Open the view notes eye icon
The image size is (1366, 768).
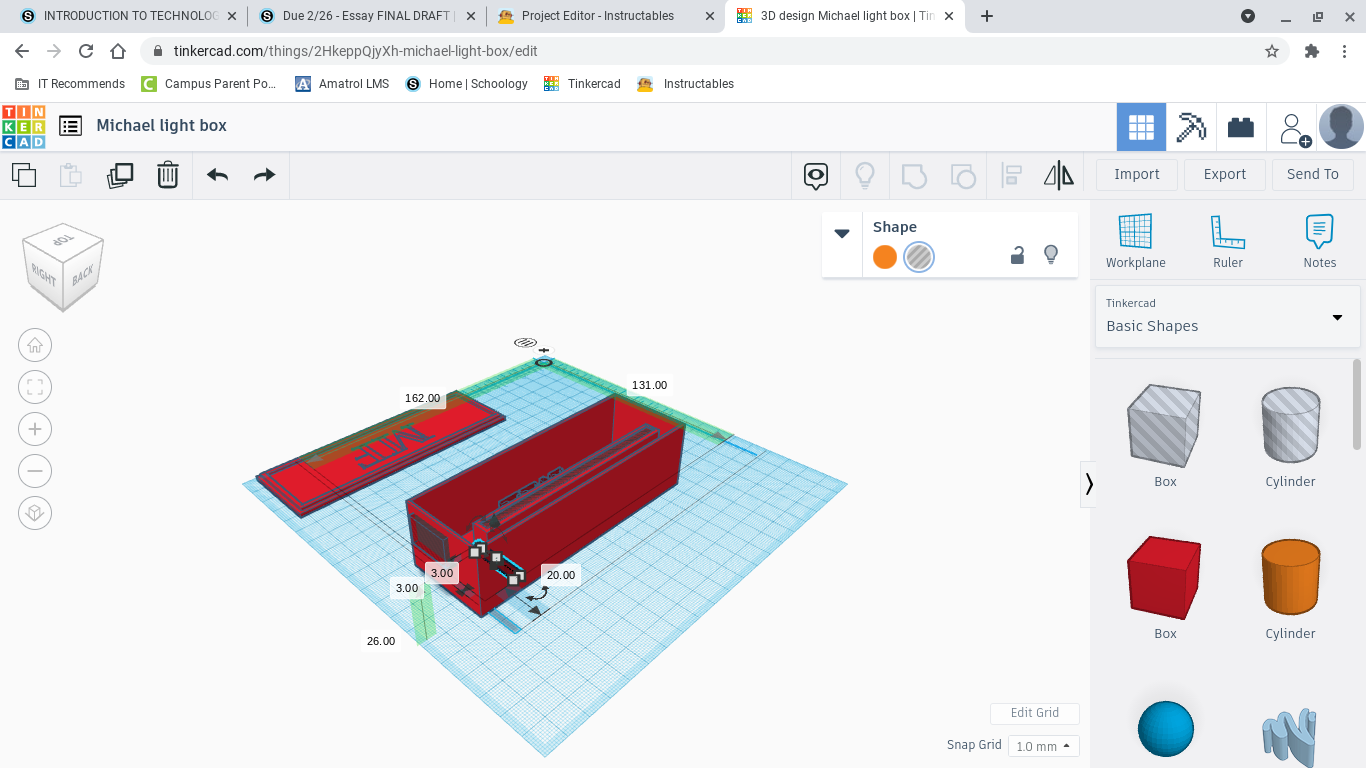816,176
